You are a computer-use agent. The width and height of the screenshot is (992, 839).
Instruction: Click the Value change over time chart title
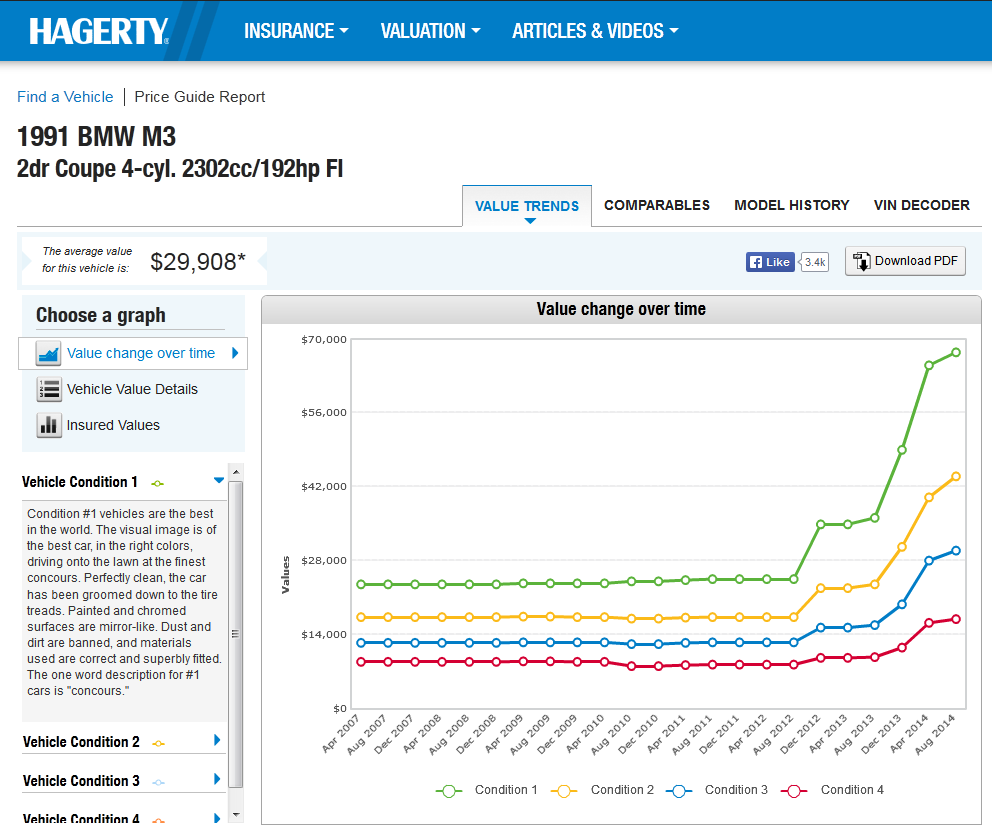click(621, 309)
